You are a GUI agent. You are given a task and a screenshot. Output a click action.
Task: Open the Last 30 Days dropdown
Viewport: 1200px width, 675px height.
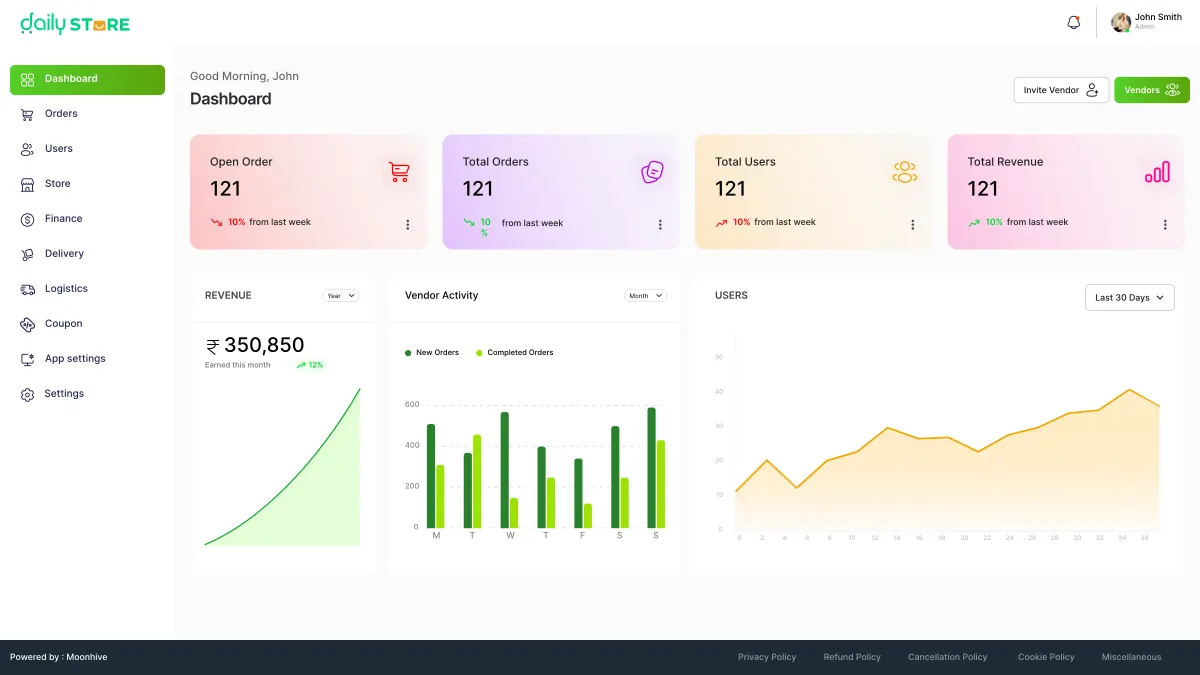click(1130, 298)
